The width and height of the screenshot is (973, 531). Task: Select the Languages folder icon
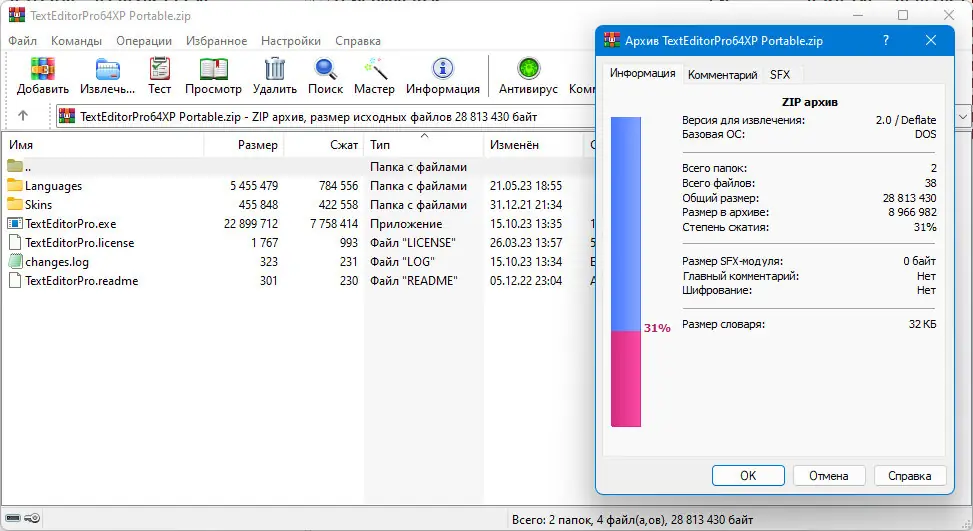click(x=15, y=185)
